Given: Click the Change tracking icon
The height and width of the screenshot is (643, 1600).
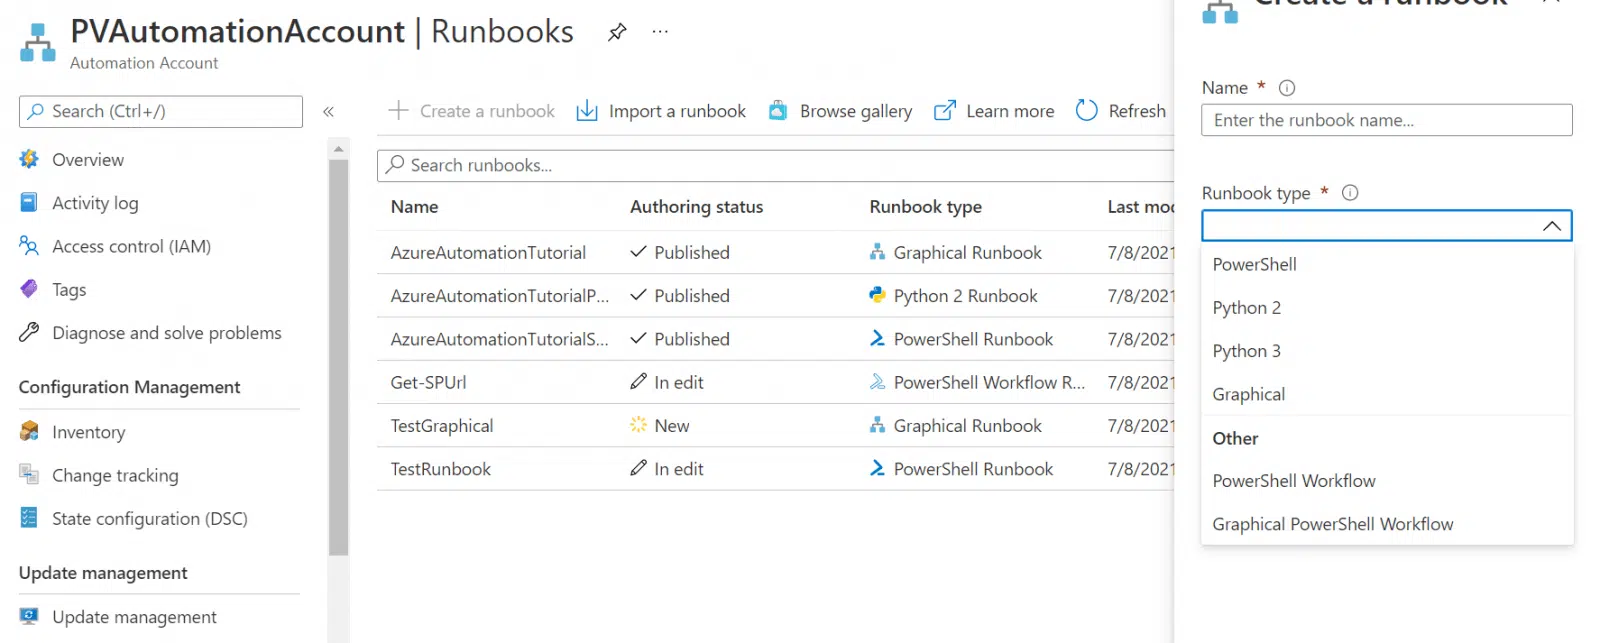Looking at the screenshot, I should 29,474.
